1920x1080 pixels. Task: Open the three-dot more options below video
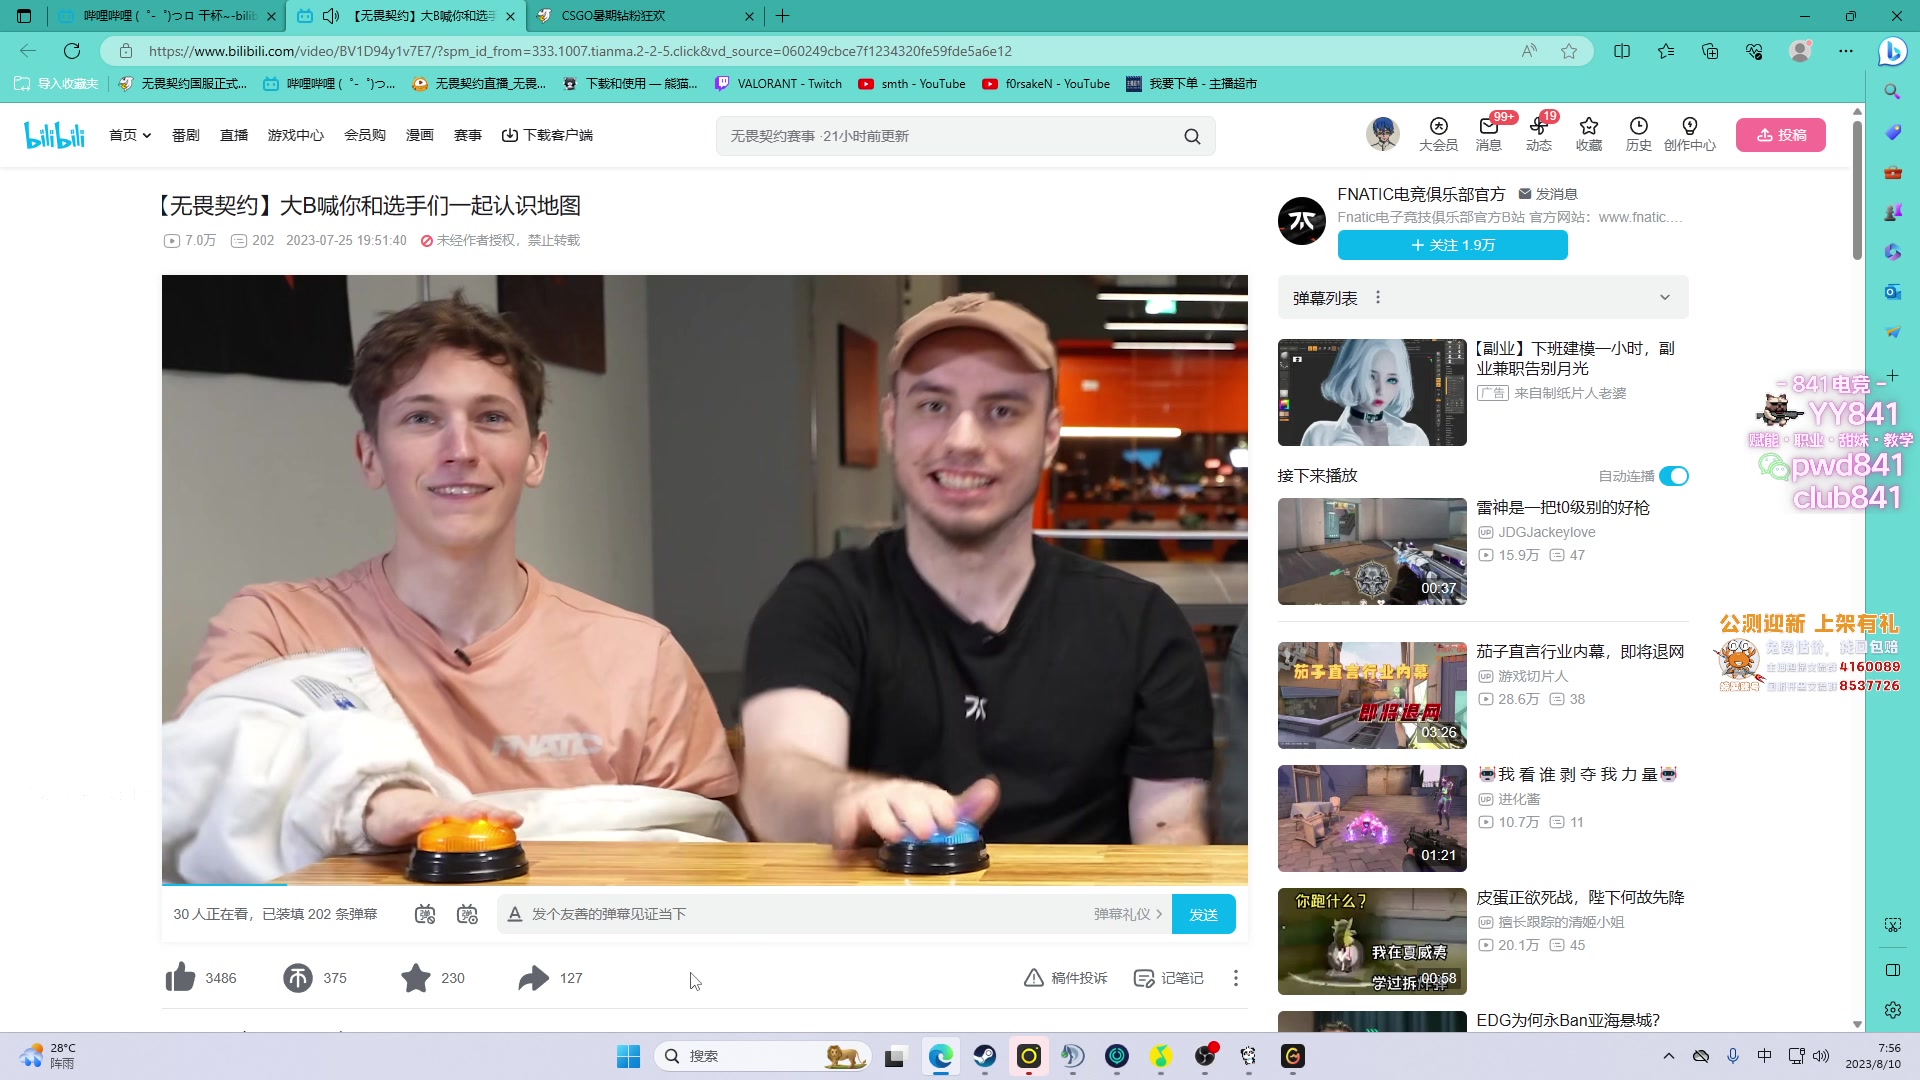click(x=1236, y=977)
